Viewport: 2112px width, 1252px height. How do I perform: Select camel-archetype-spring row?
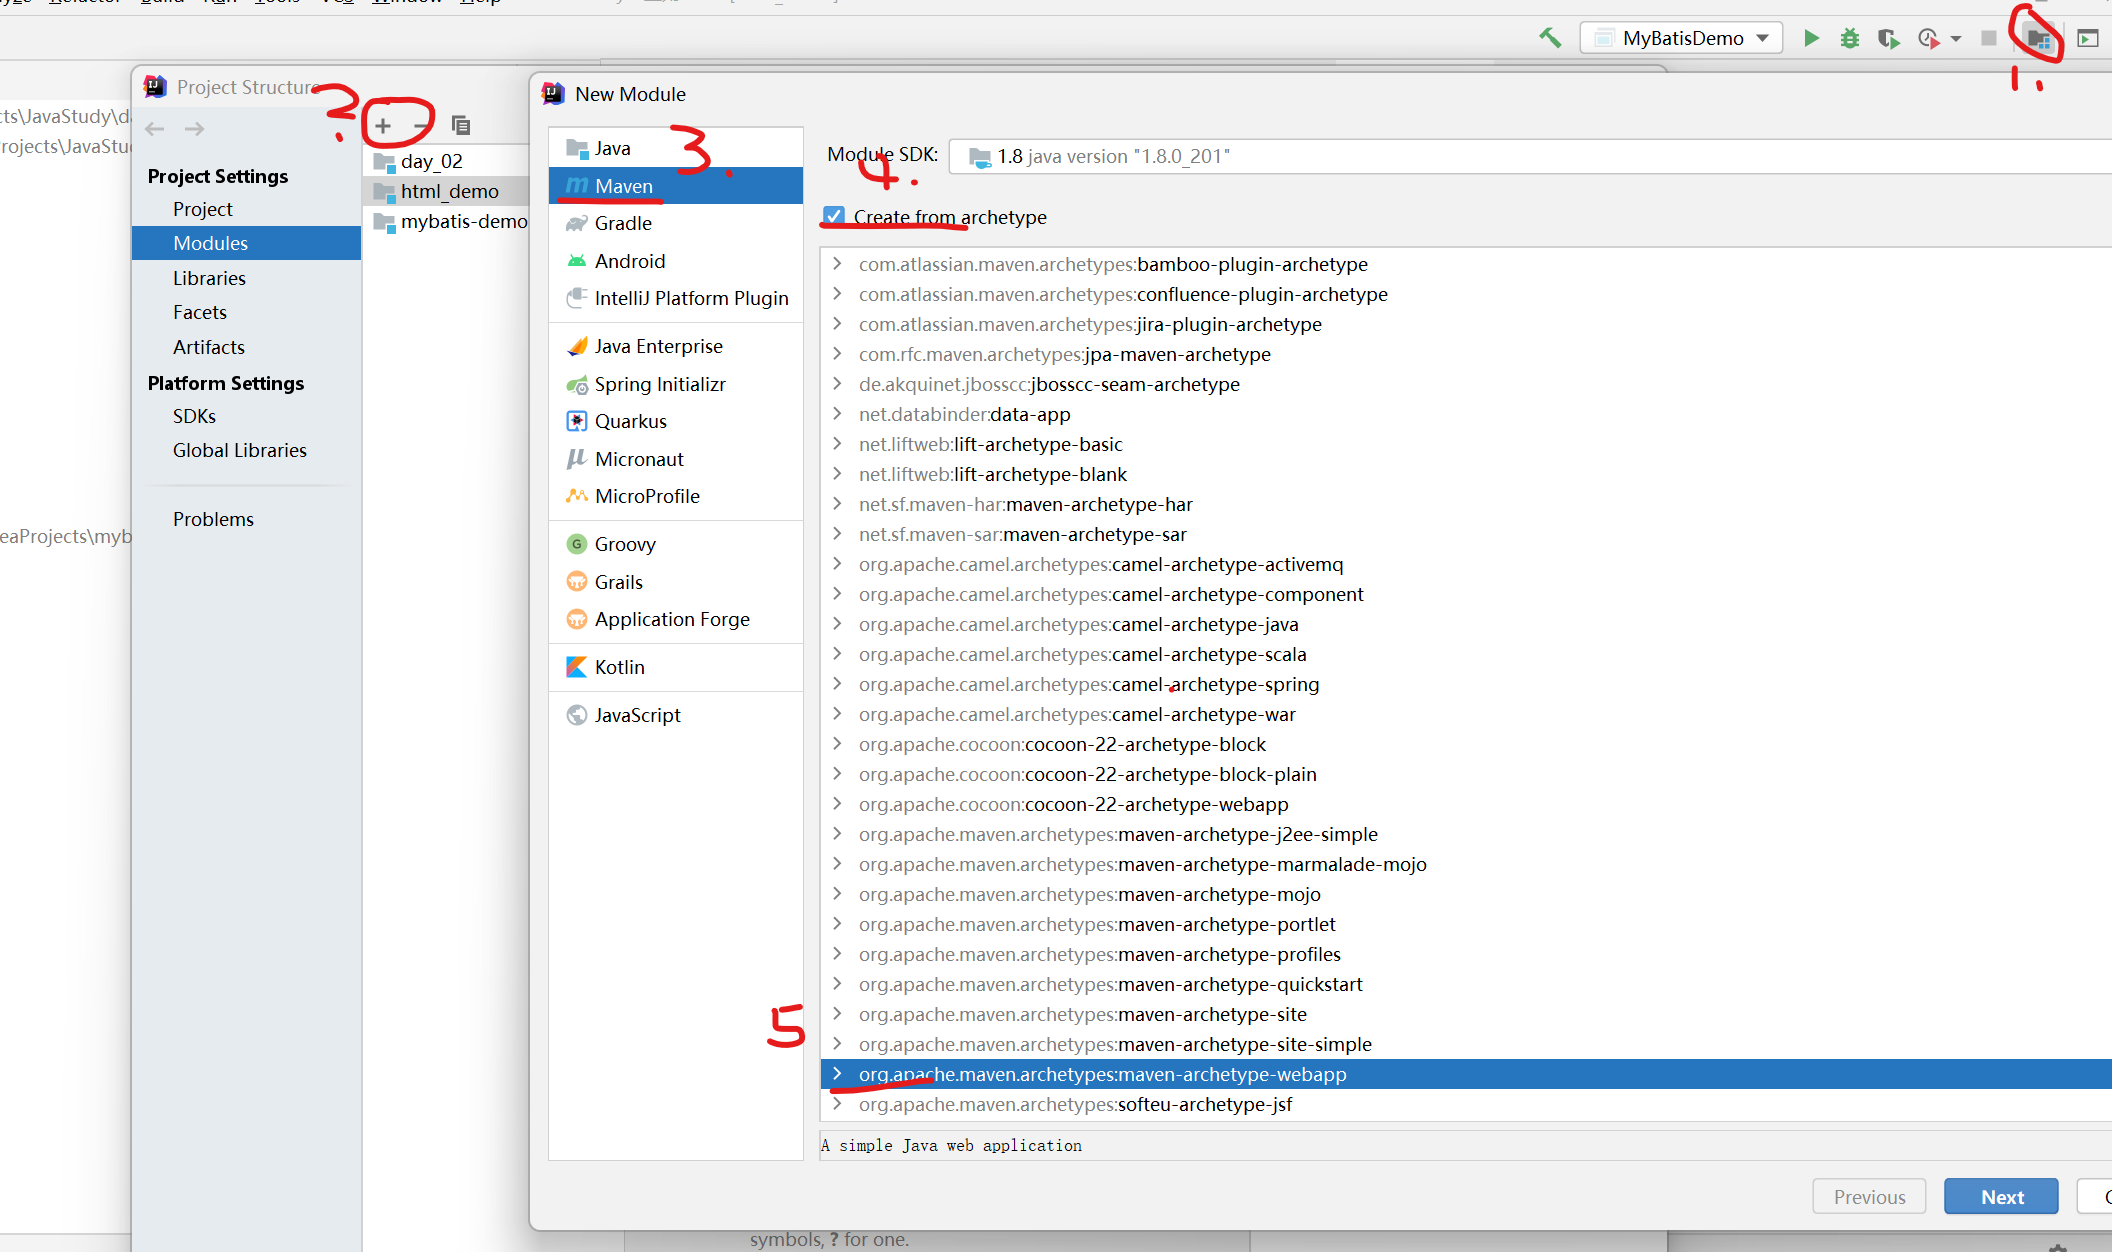tap(1466, 684)
